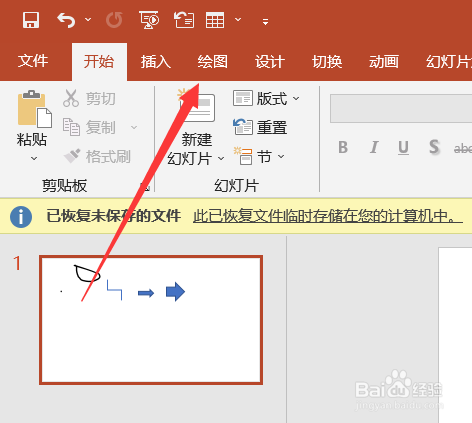Select slide 1 thumbnail

[x=151, y=320]
